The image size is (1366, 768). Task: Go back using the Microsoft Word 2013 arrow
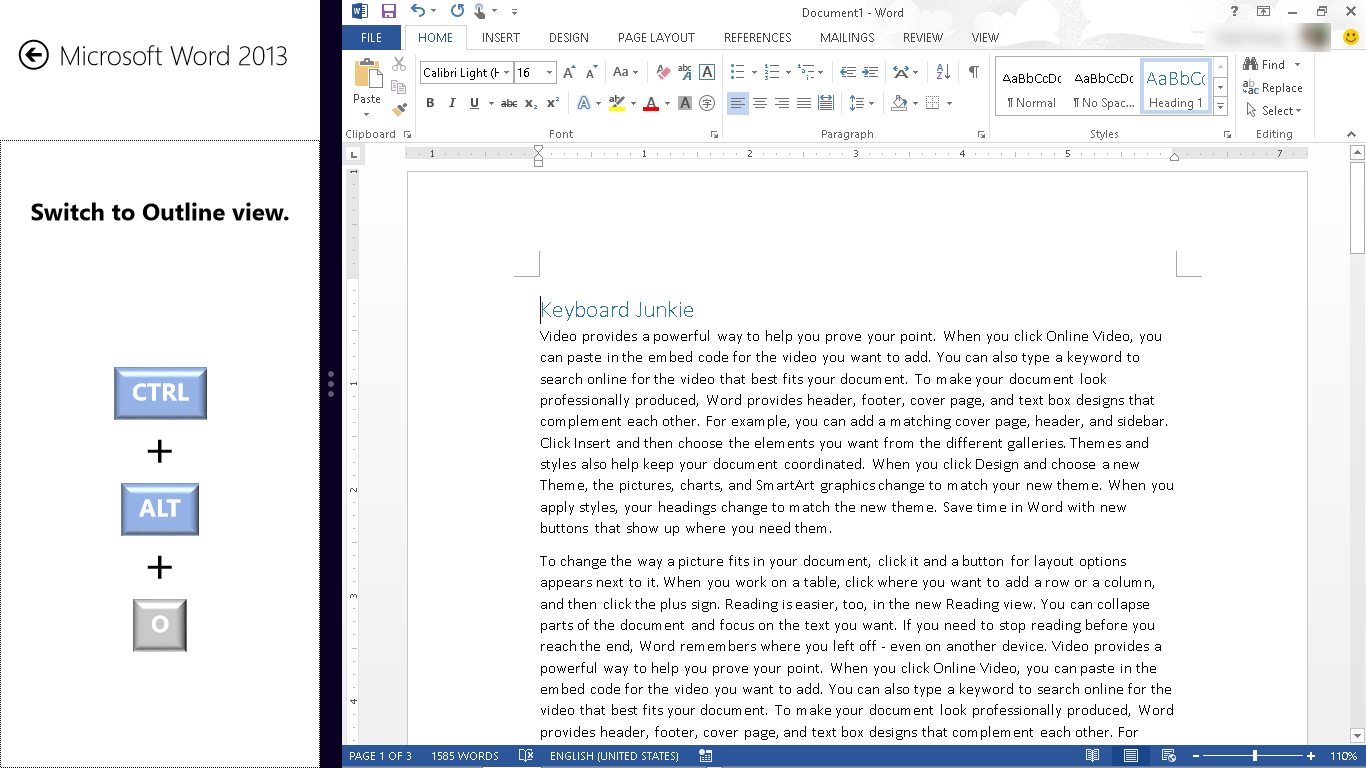pos(34,55)
